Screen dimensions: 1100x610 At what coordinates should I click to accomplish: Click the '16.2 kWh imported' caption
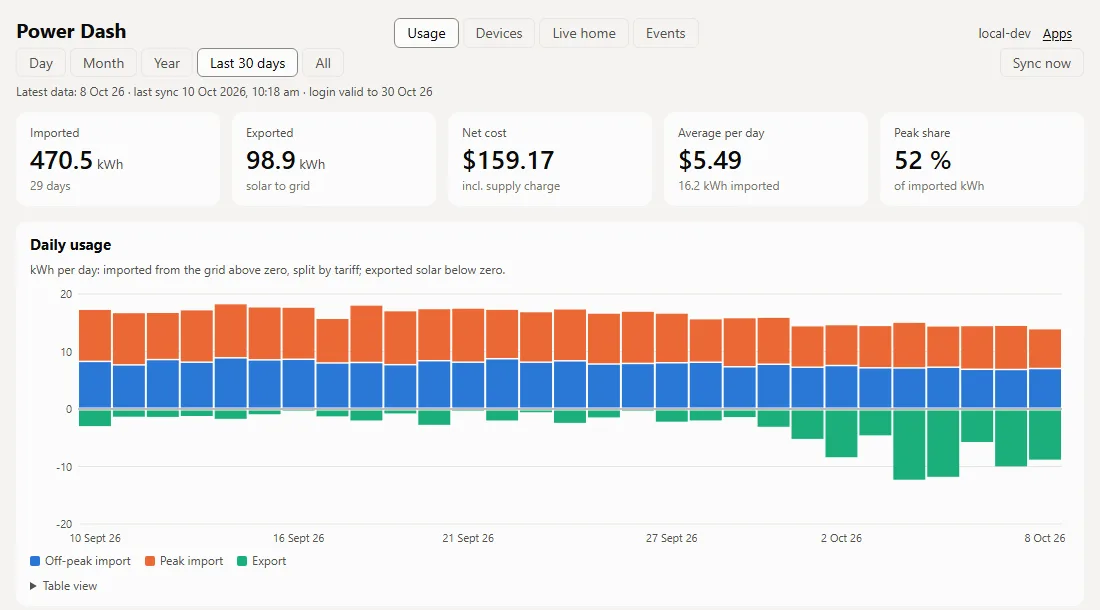point(728,186)
